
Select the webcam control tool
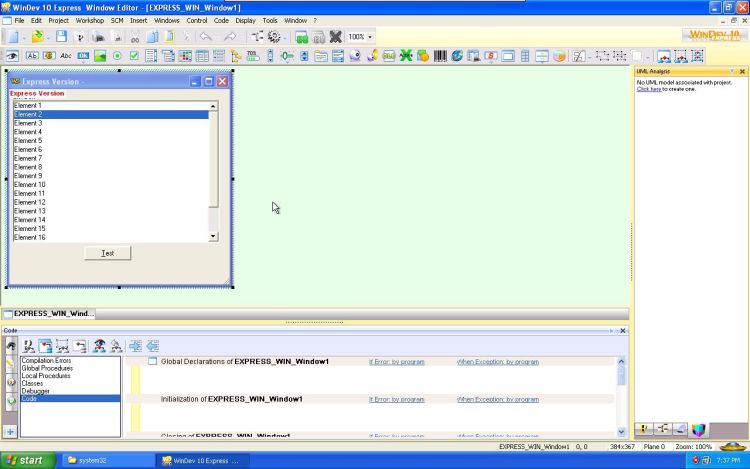355,56
